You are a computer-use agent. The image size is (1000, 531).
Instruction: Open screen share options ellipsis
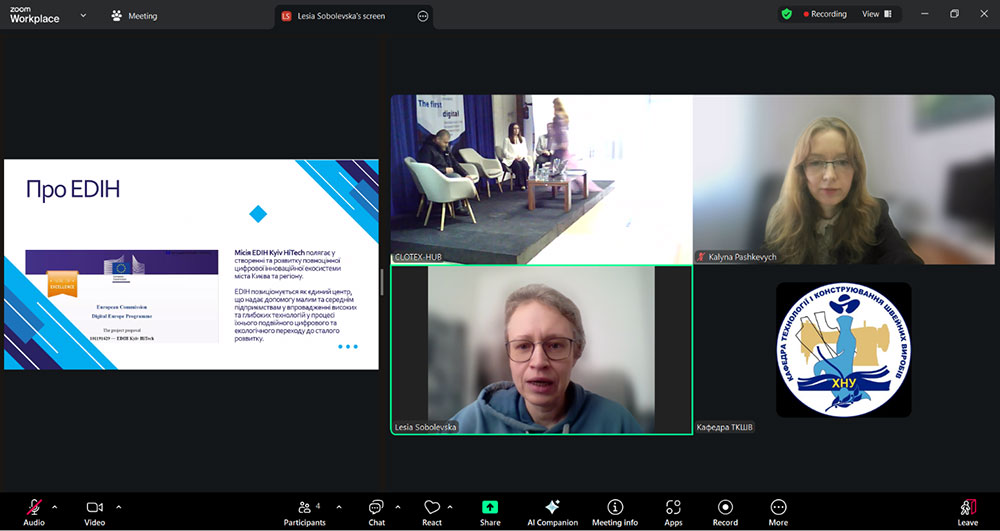423,16
